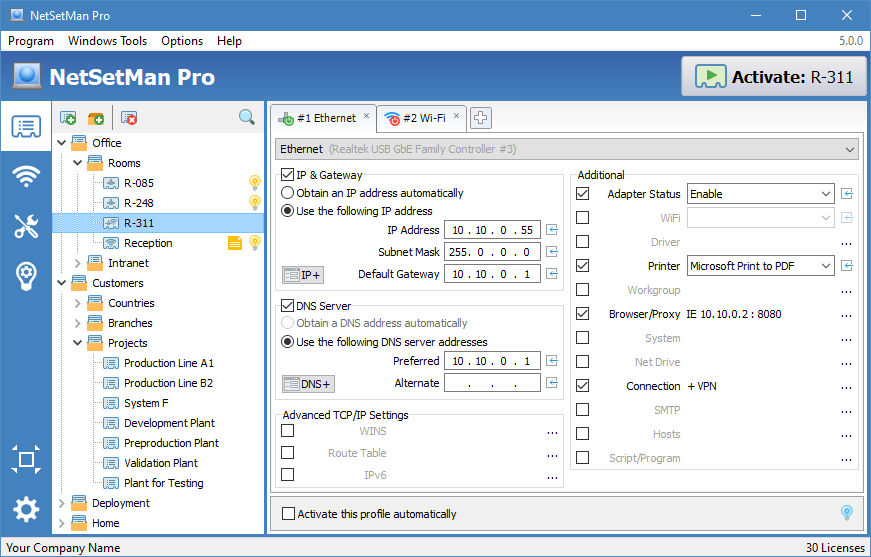The width and height of the screenshot is (871, 557).
Task: Open profile search magnifier
Action: 247,117
